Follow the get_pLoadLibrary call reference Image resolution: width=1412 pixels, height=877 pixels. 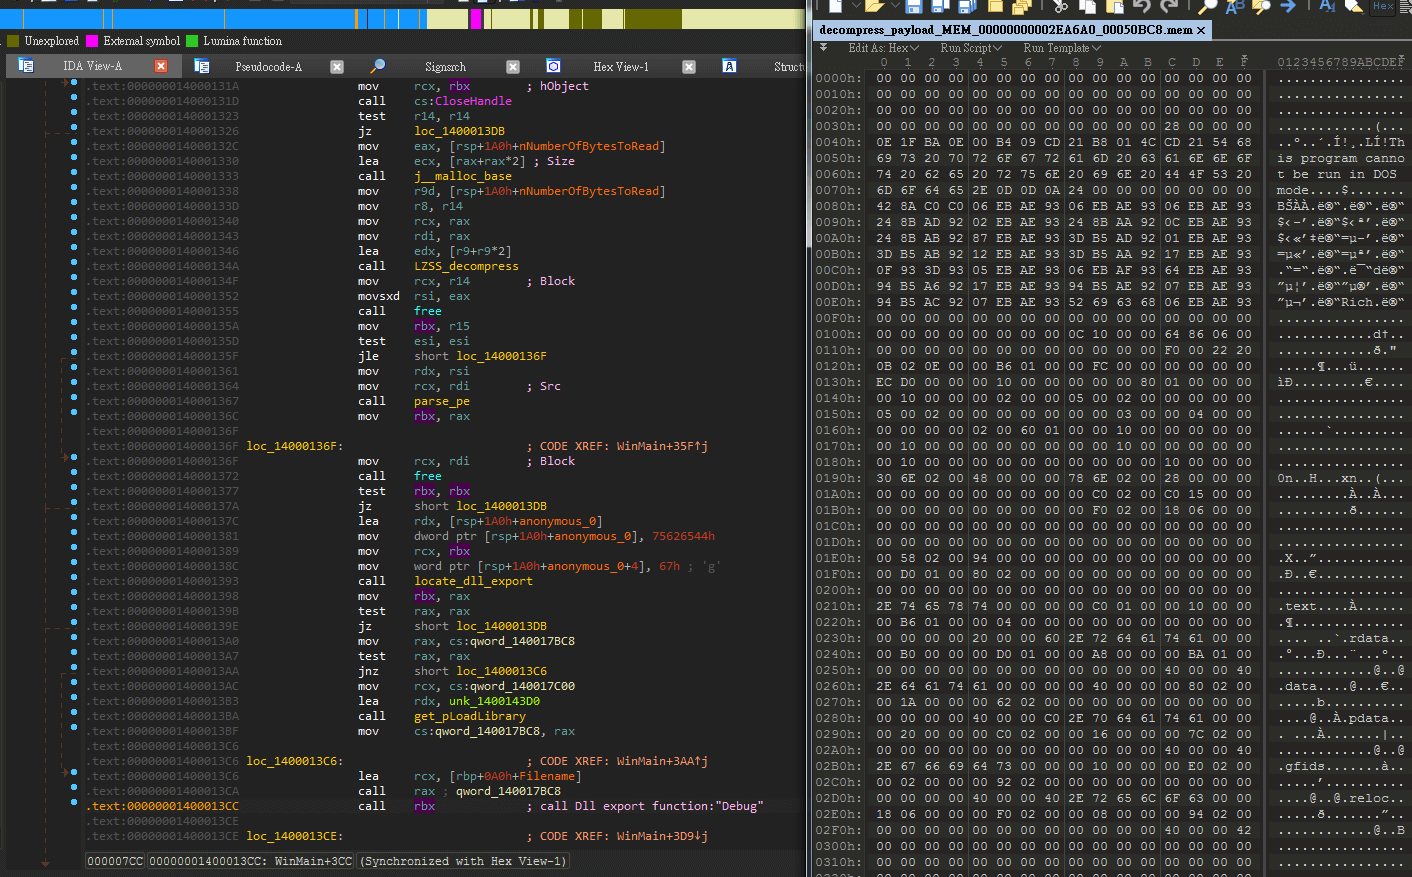pos(469,716)
